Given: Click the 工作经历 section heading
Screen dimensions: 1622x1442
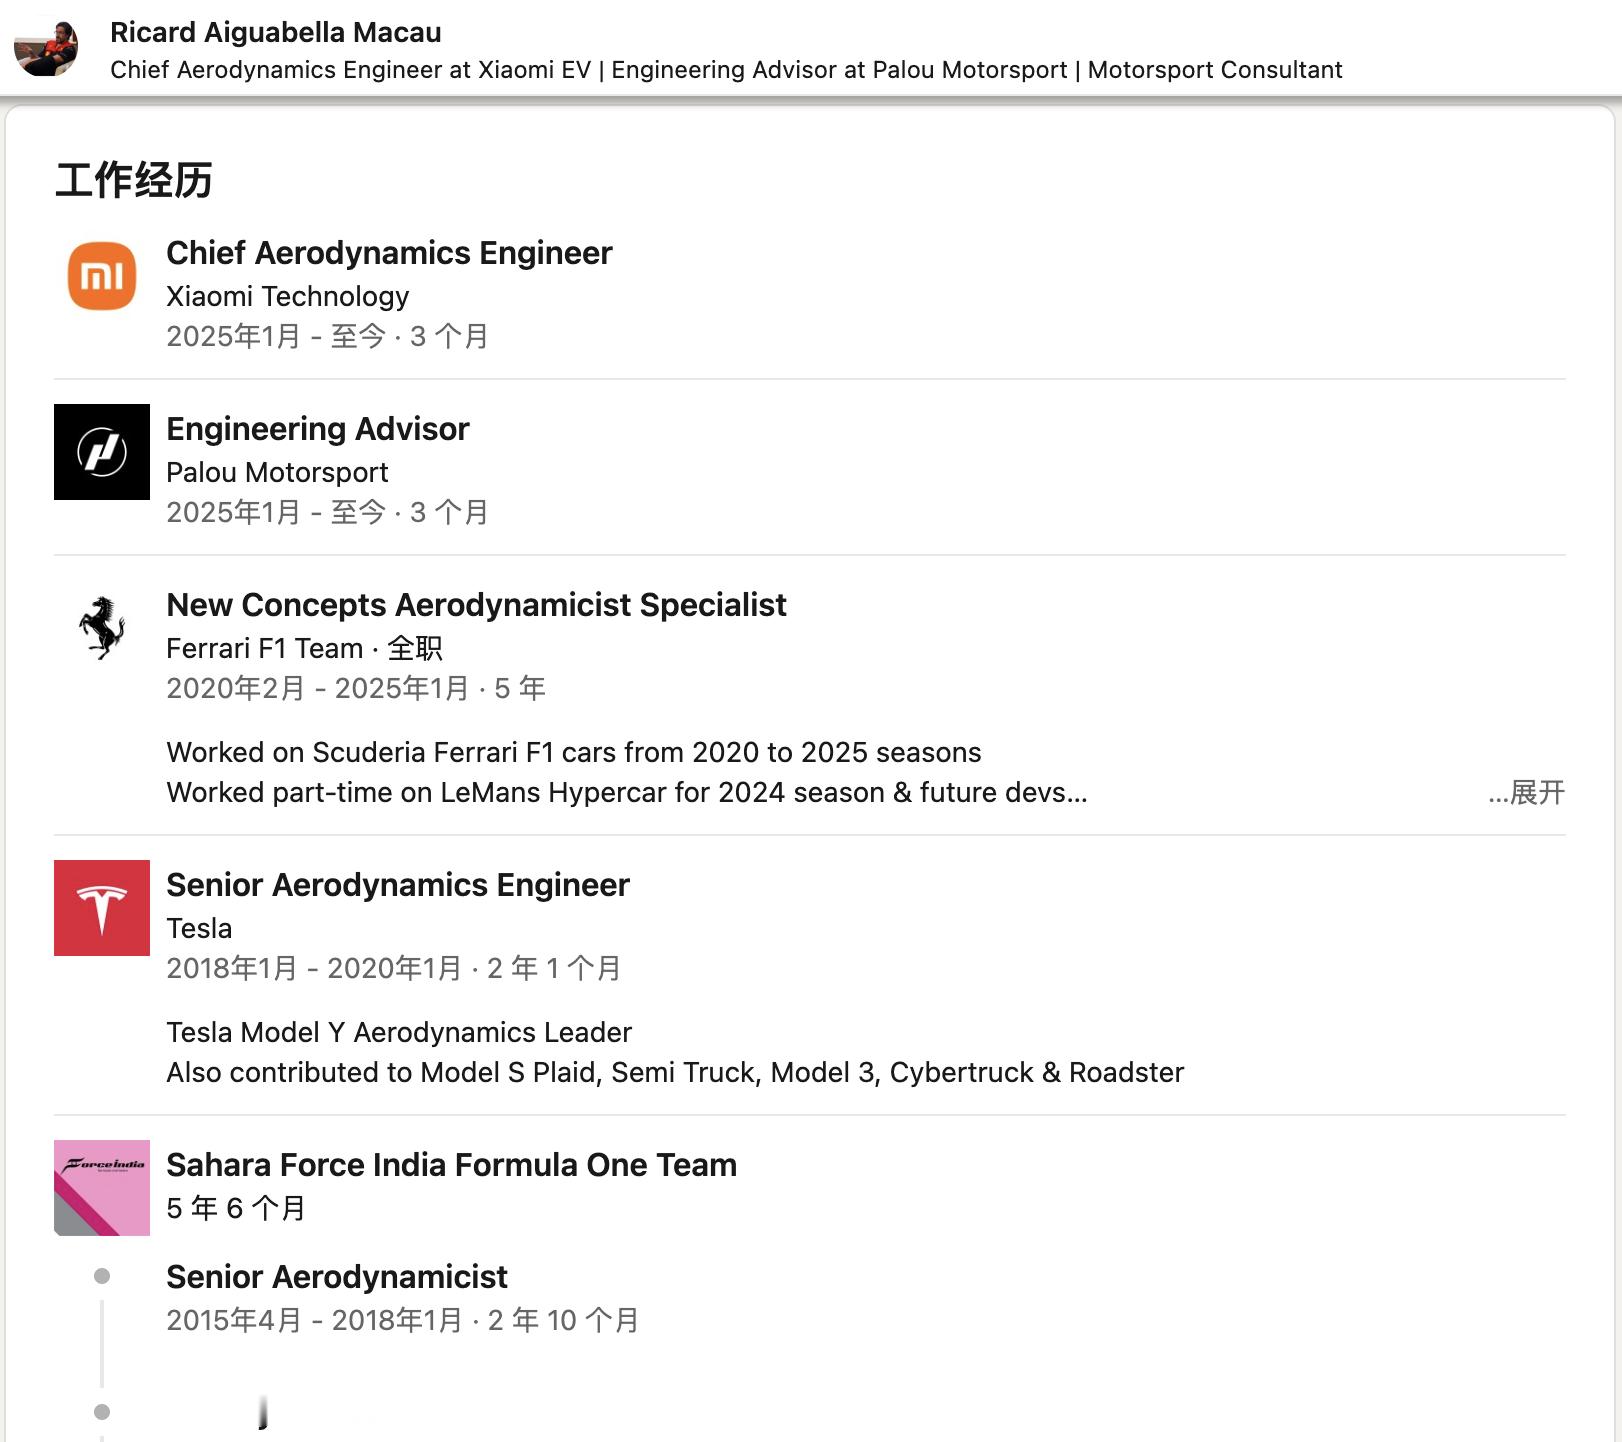Looking at the screenshot, I should click(x=133, y=181).
